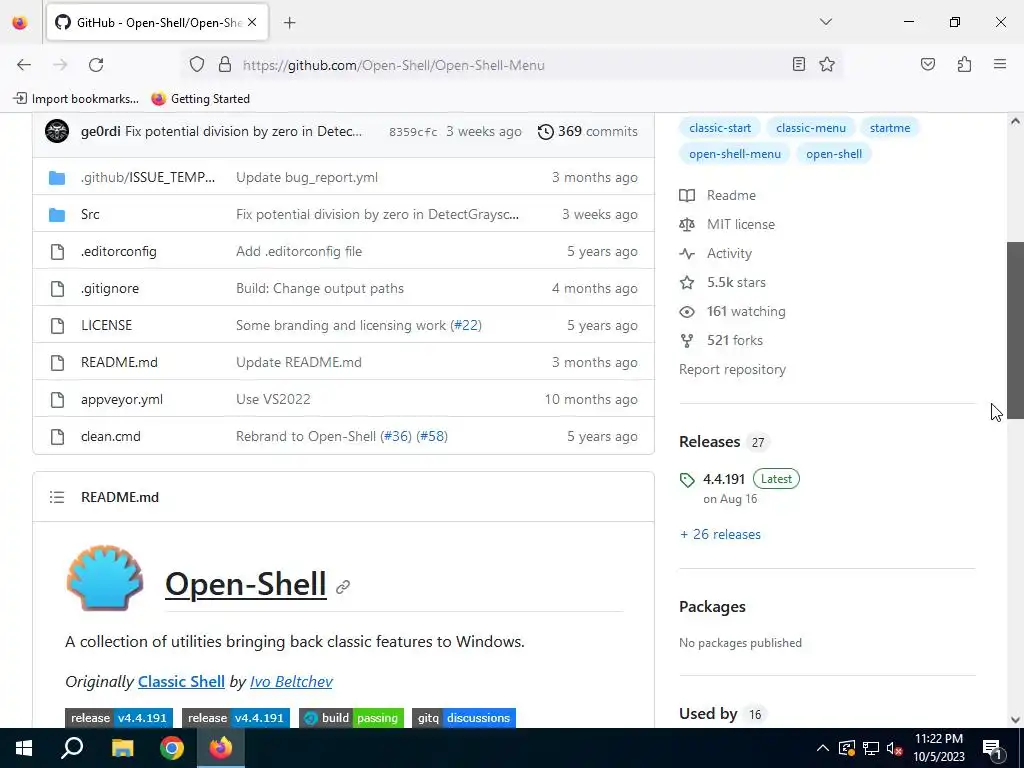Open the .gitignore file
This screenshot has width=1024, height=768.
coord(110,288)
